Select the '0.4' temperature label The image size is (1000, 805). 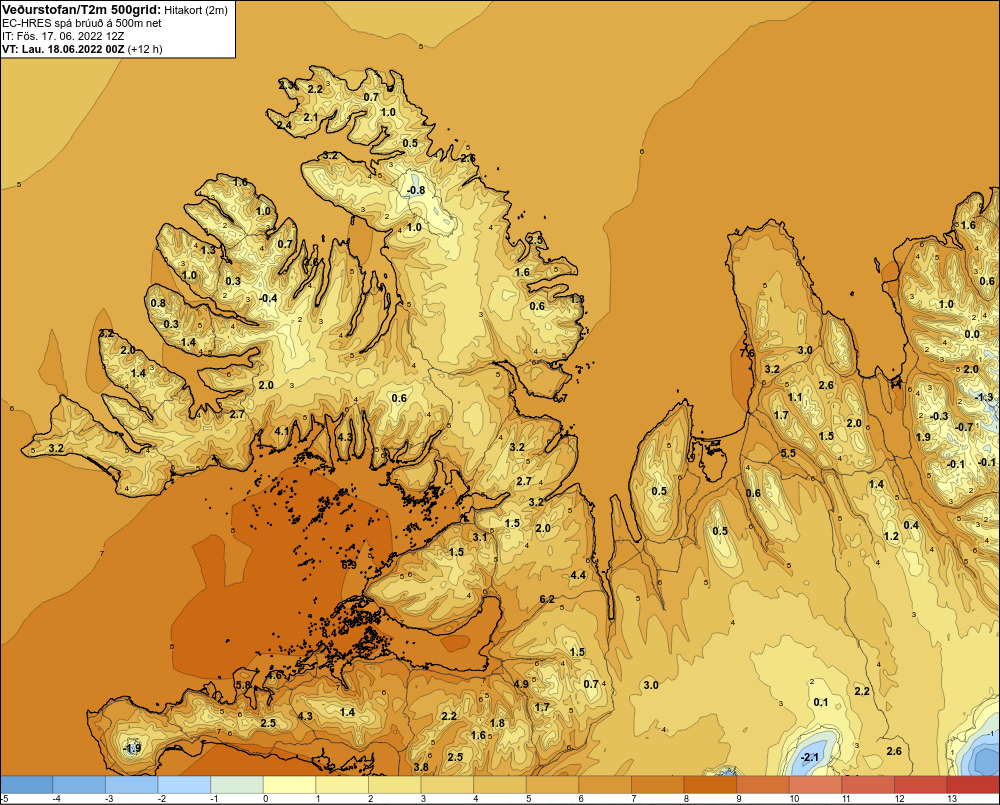coord(911,525)
